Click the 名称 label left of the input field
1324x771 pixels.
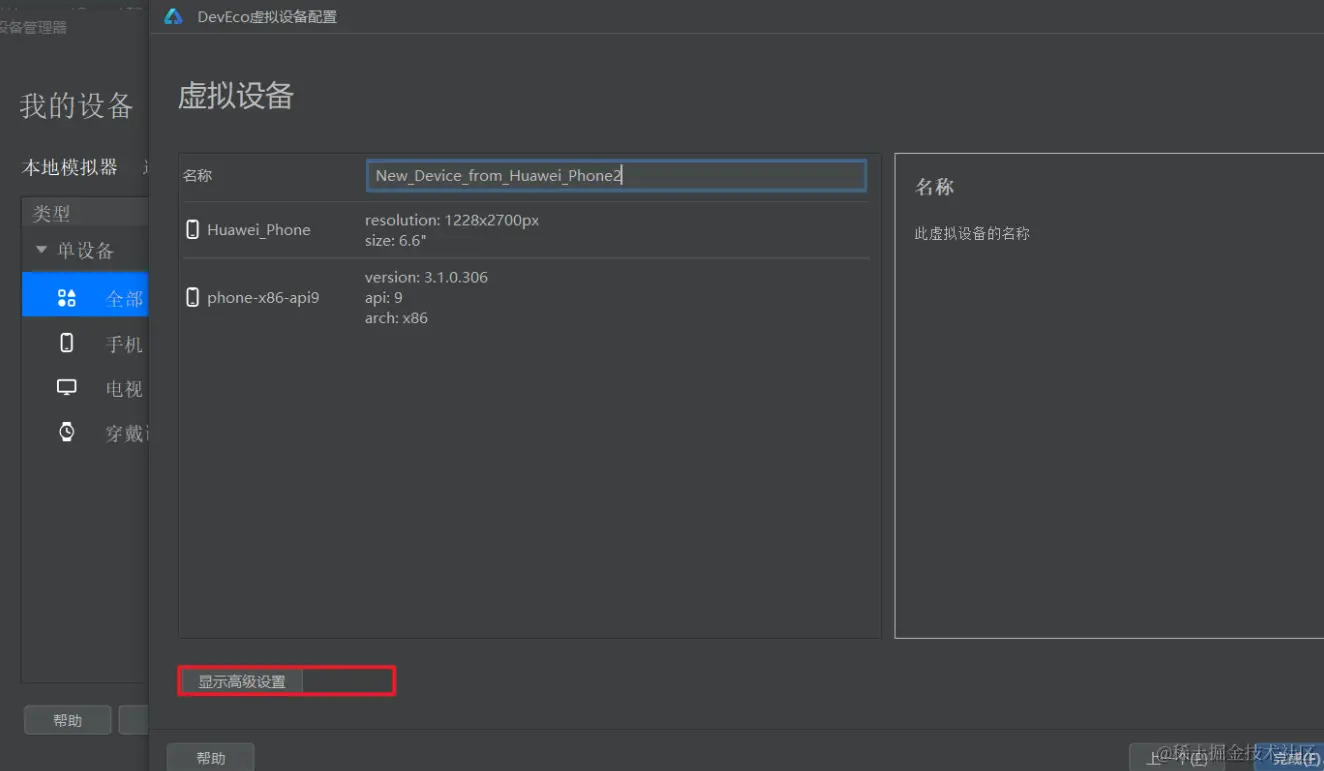(x=198, y=176)
